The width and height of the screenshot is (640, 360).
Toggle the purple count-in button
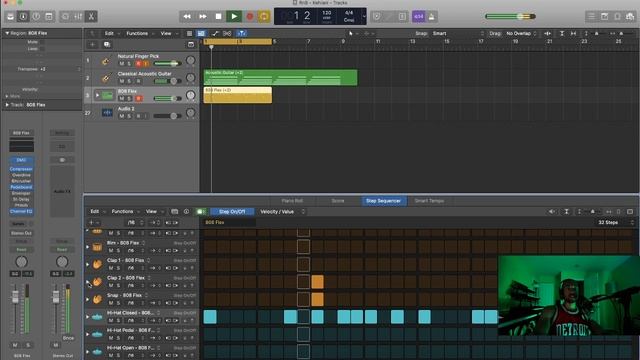(x=418, y=16)
